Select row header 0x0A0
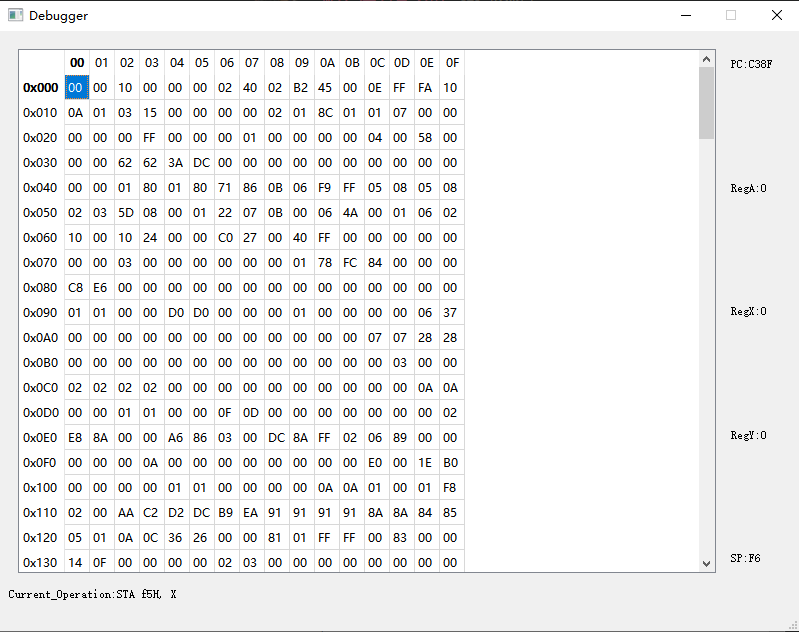Screen dimensions: 799x632 [x=42, y=337]
